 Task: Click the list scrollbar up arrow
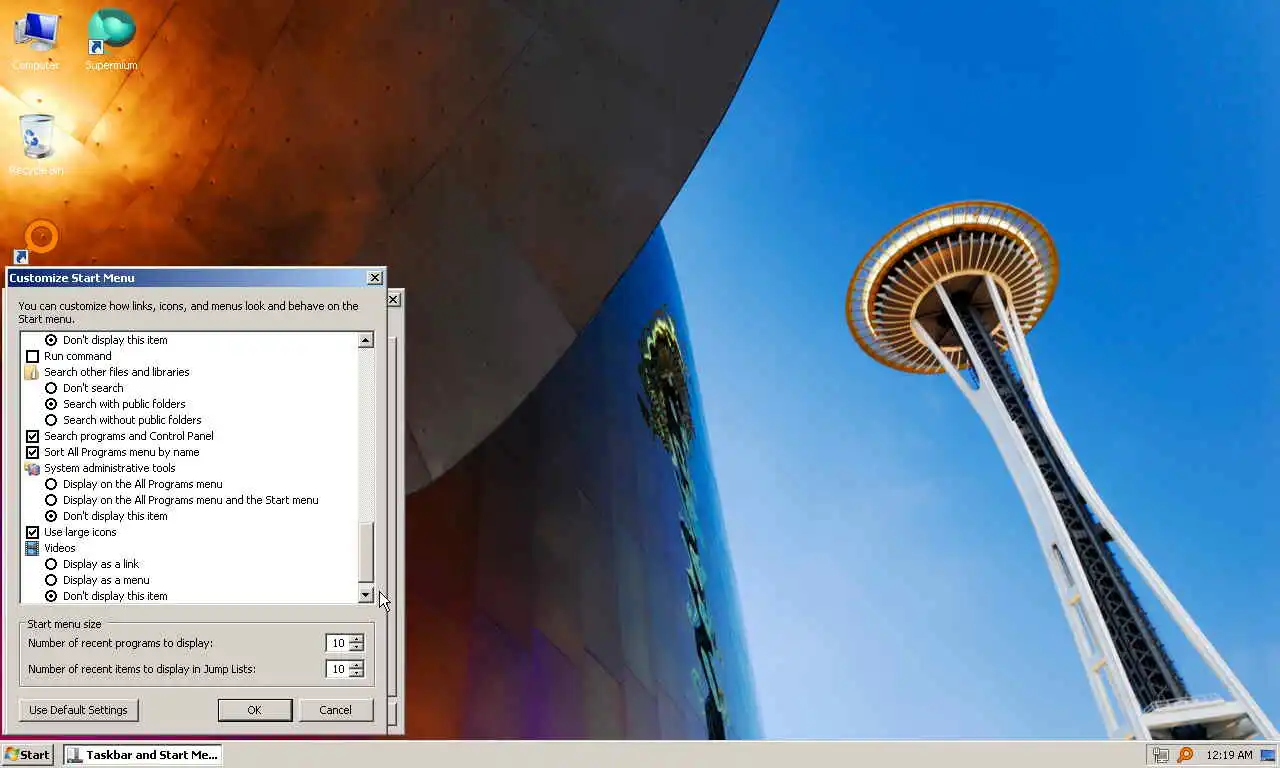365,341
